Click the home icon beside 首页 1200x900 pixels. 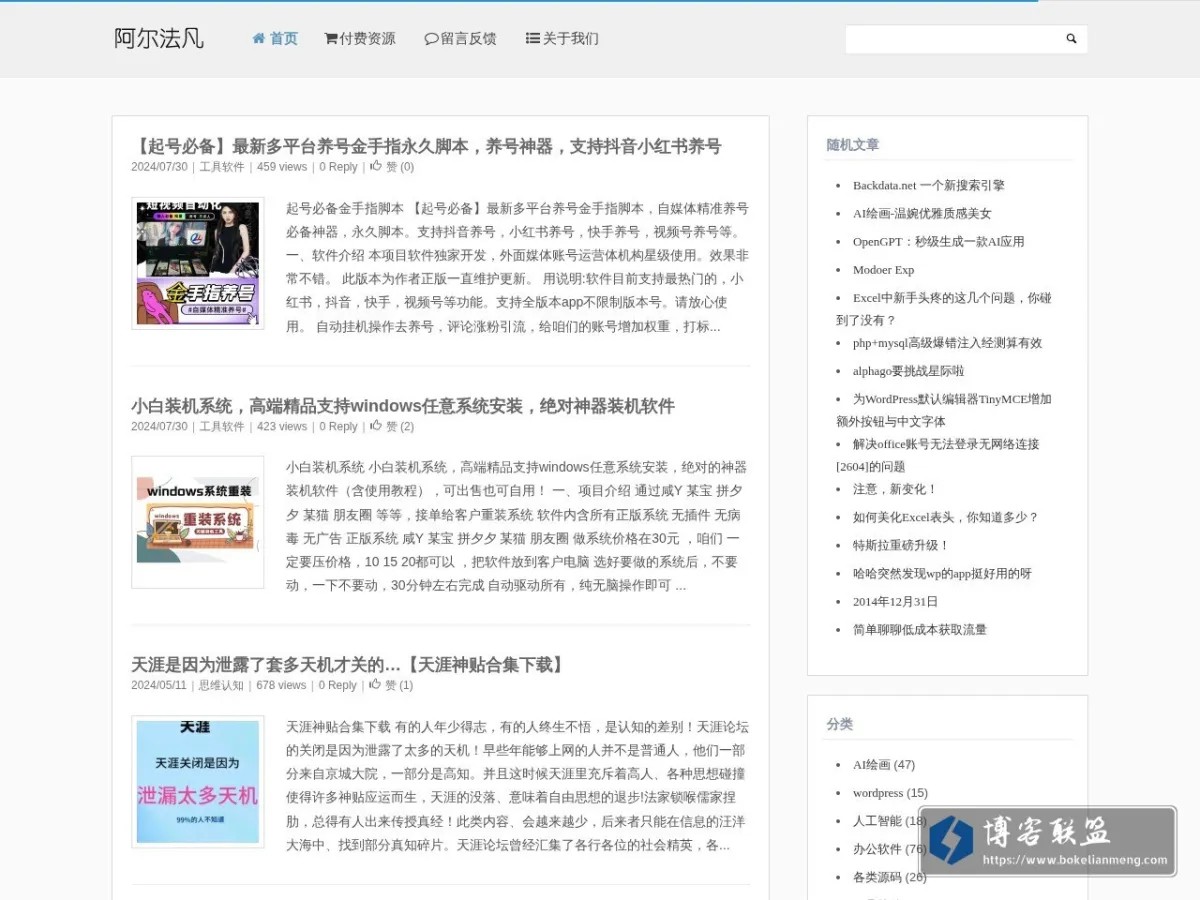pos(259,38)
